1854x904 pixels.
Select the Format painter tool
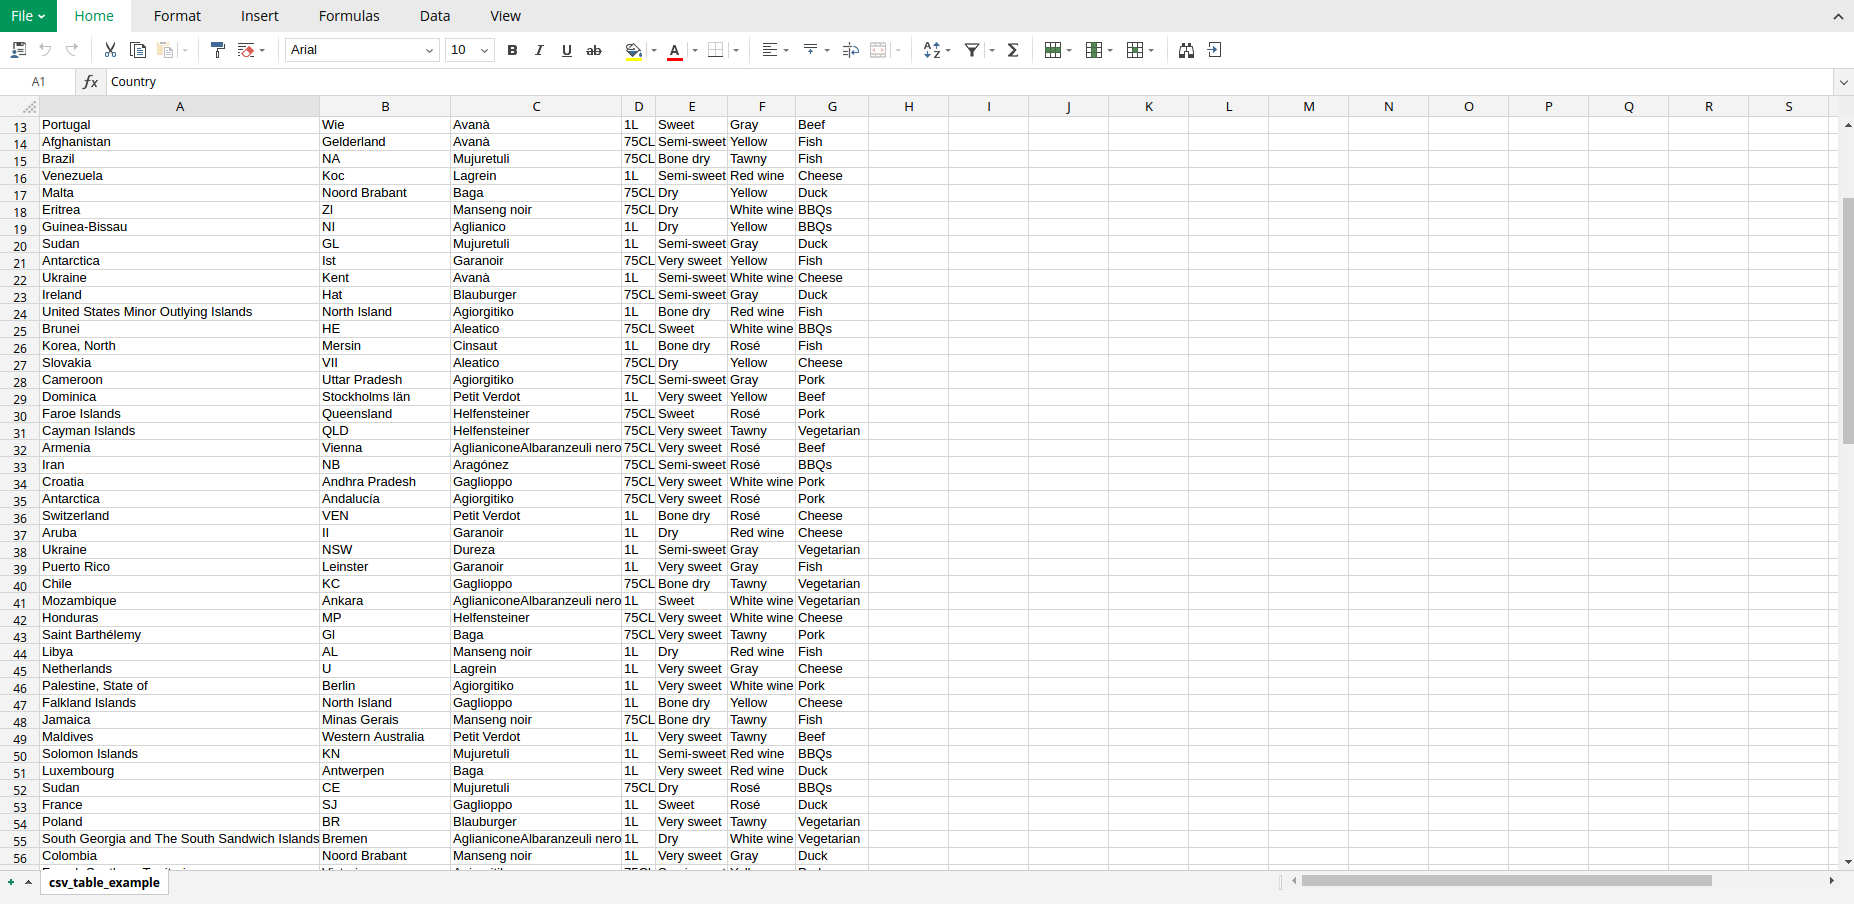coord(218,50)
